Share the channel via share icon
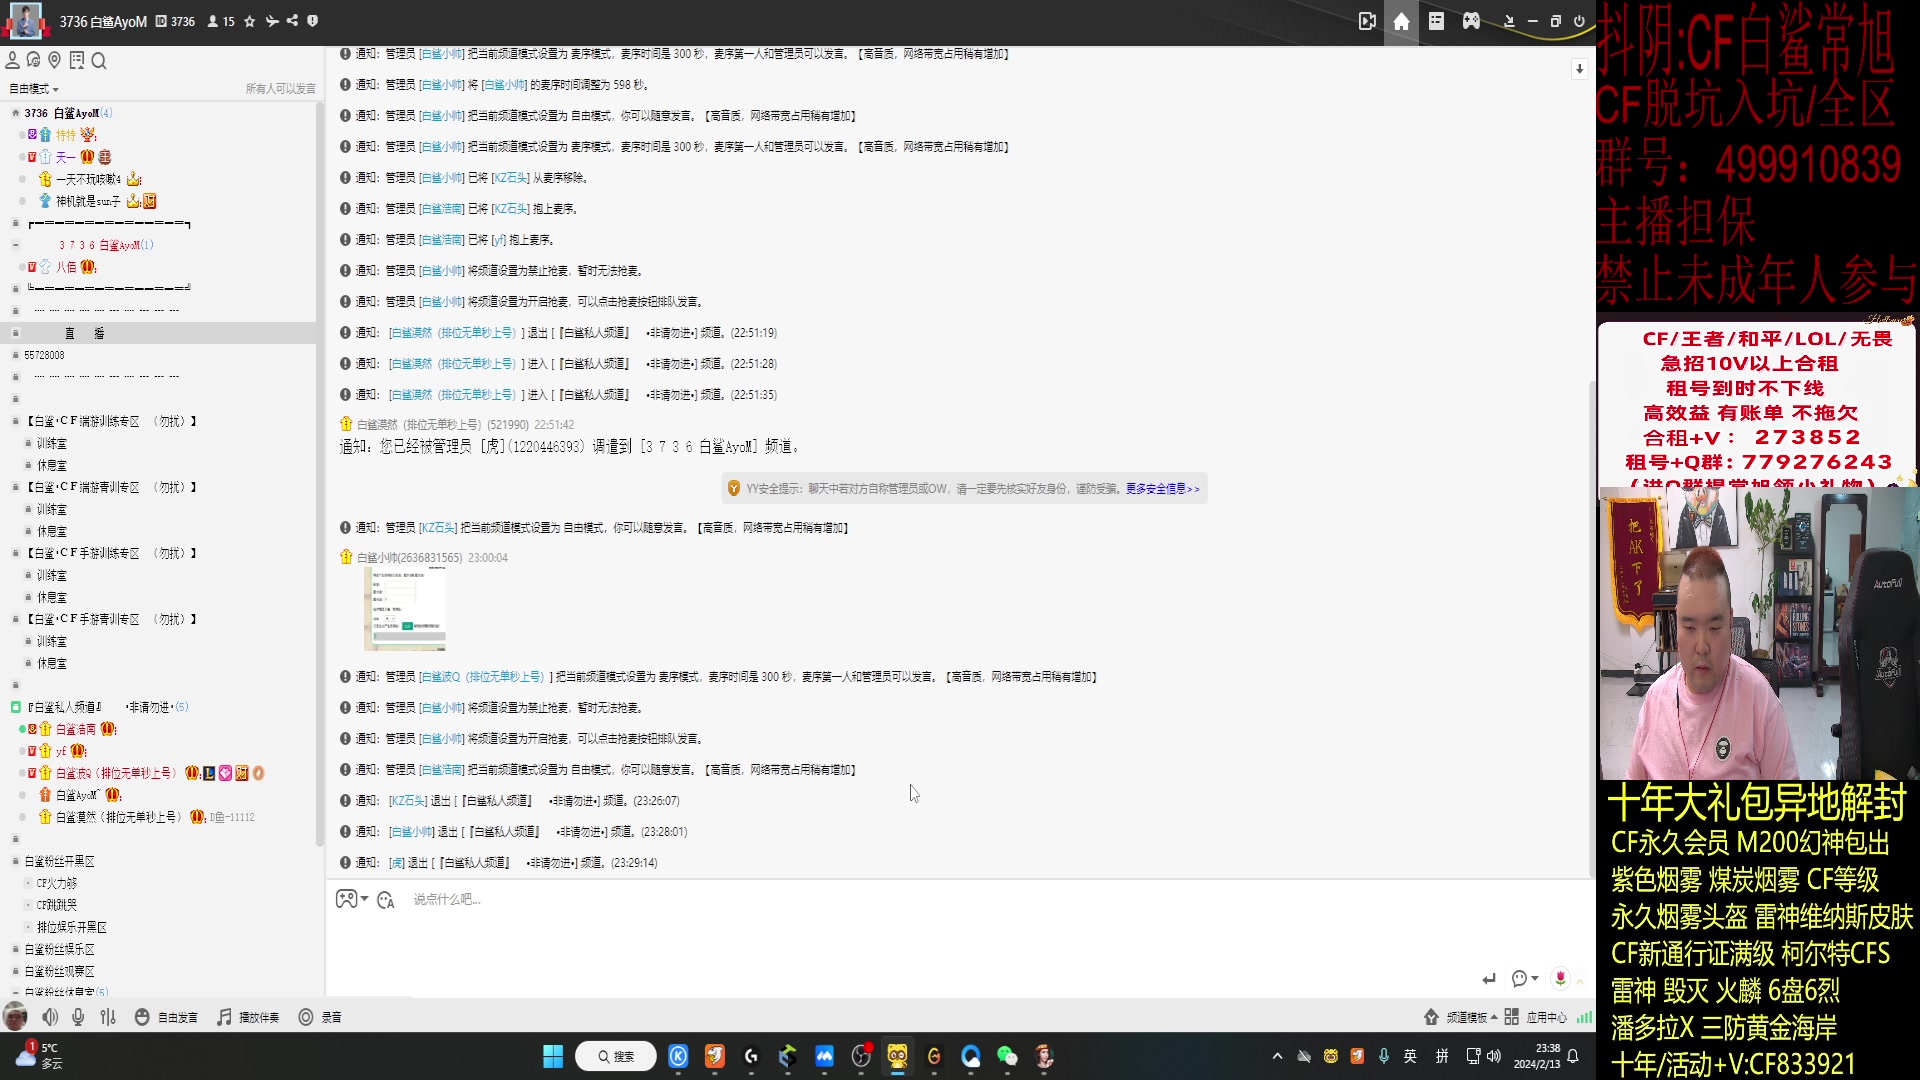This screenshot has height=1080, width=1920. 292,21
